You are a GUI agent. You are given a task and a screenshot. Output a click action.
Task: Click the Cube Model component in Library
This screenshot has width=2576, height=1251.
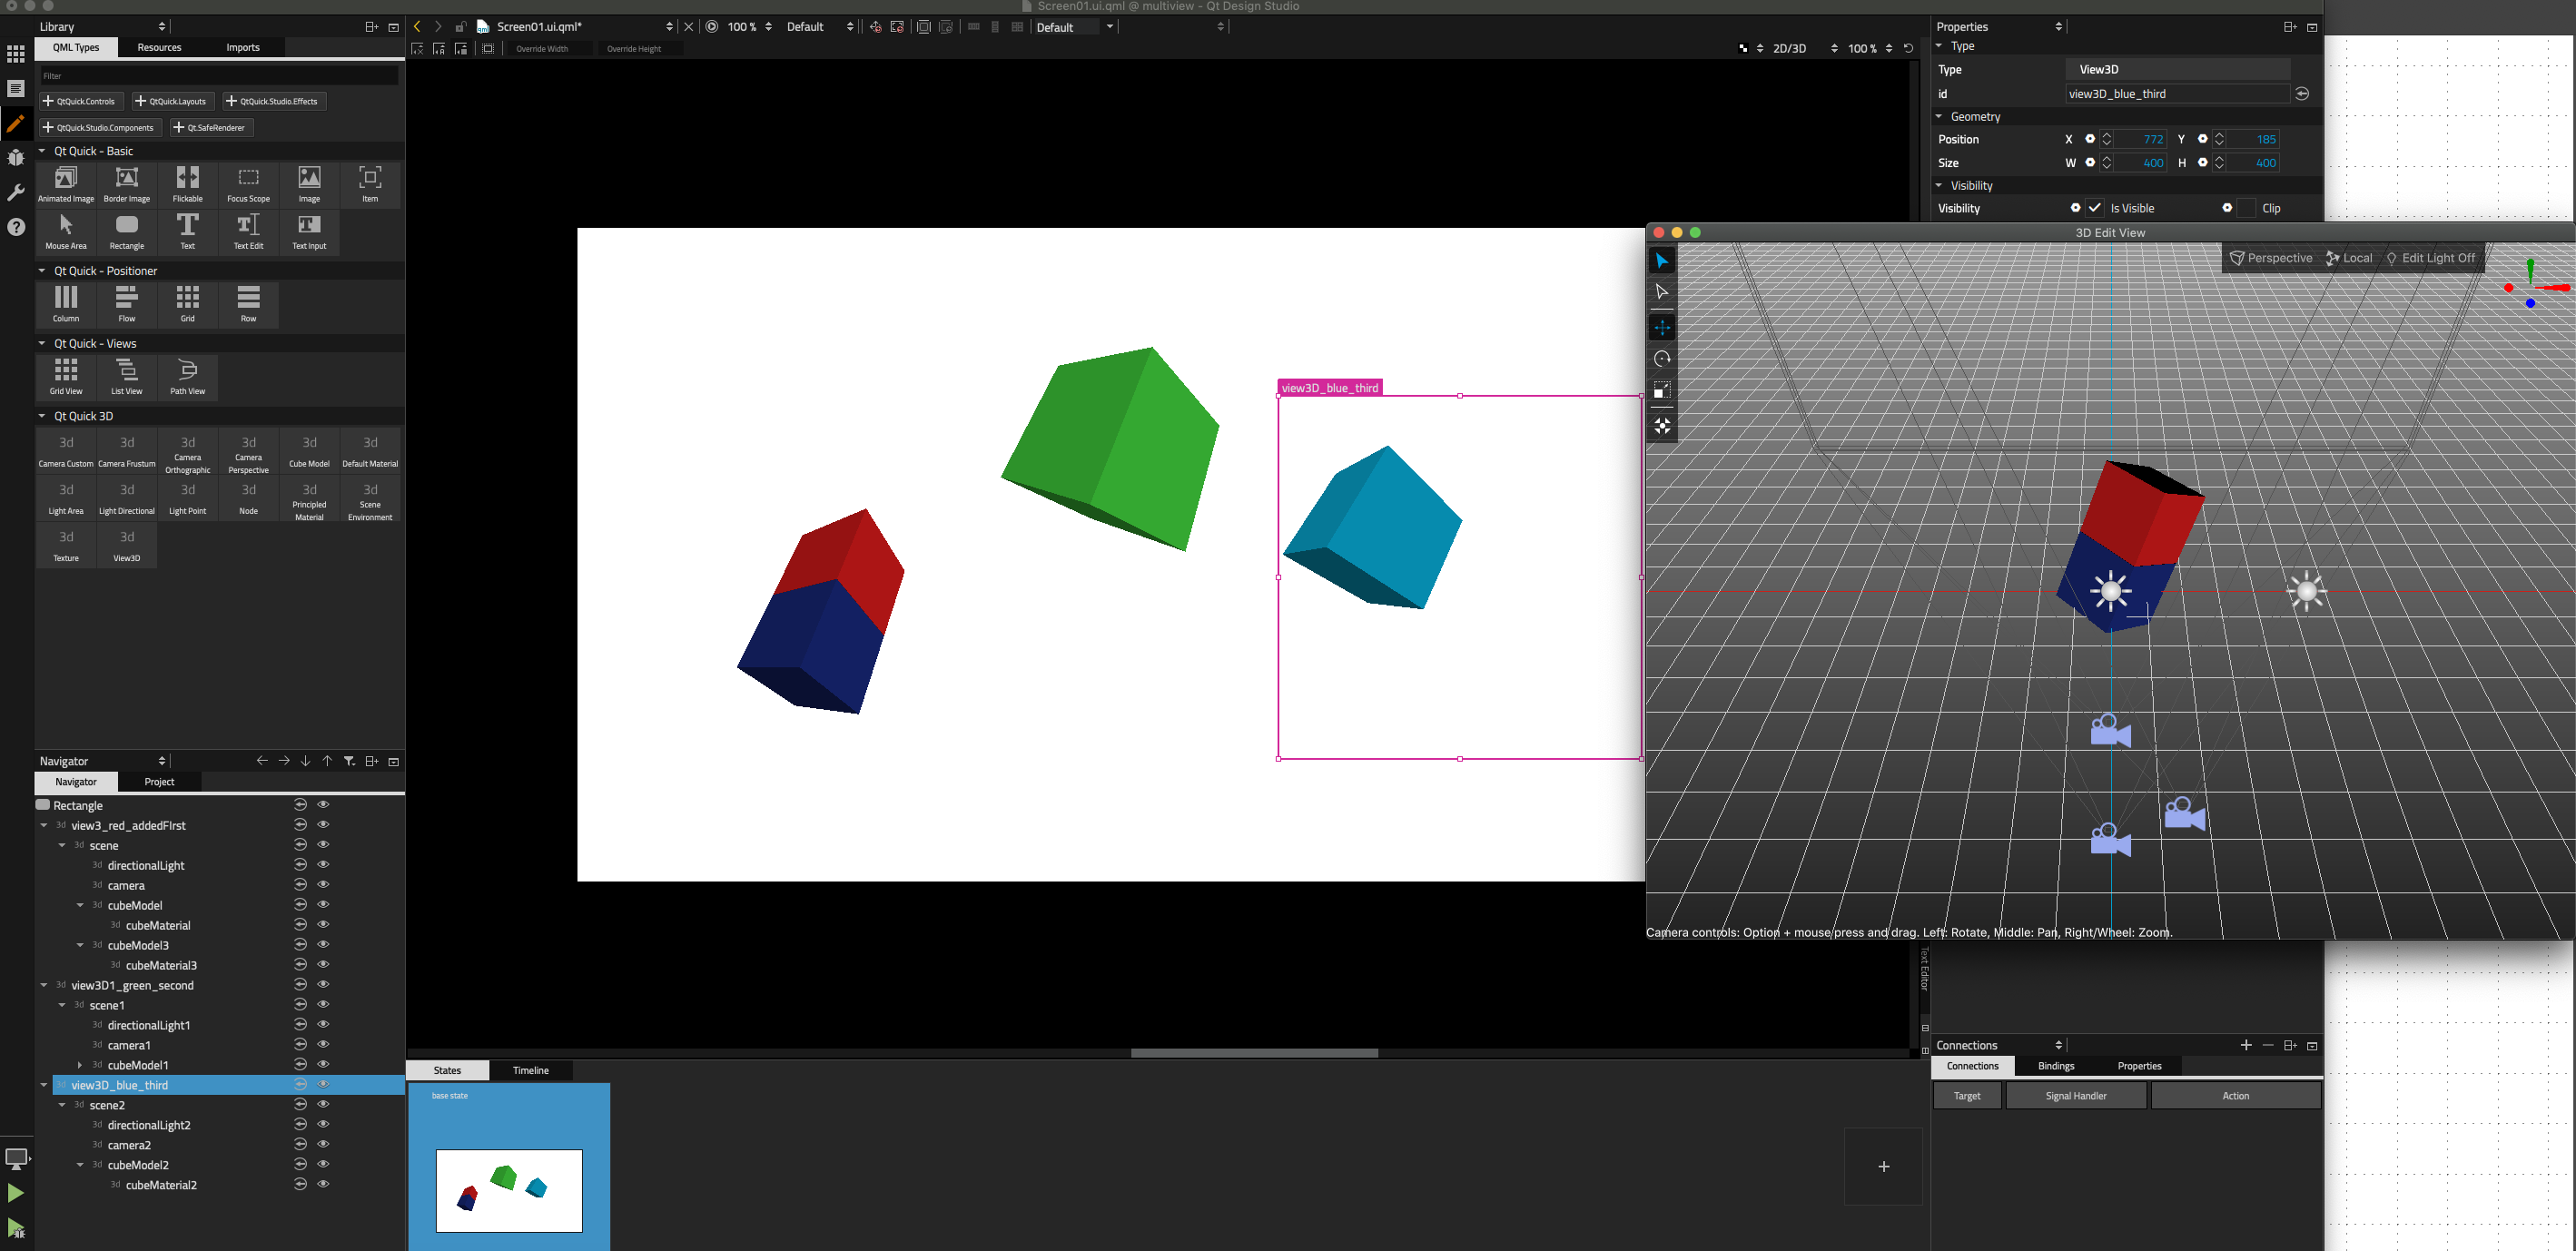pyautogui.click(x=309, y=450)
